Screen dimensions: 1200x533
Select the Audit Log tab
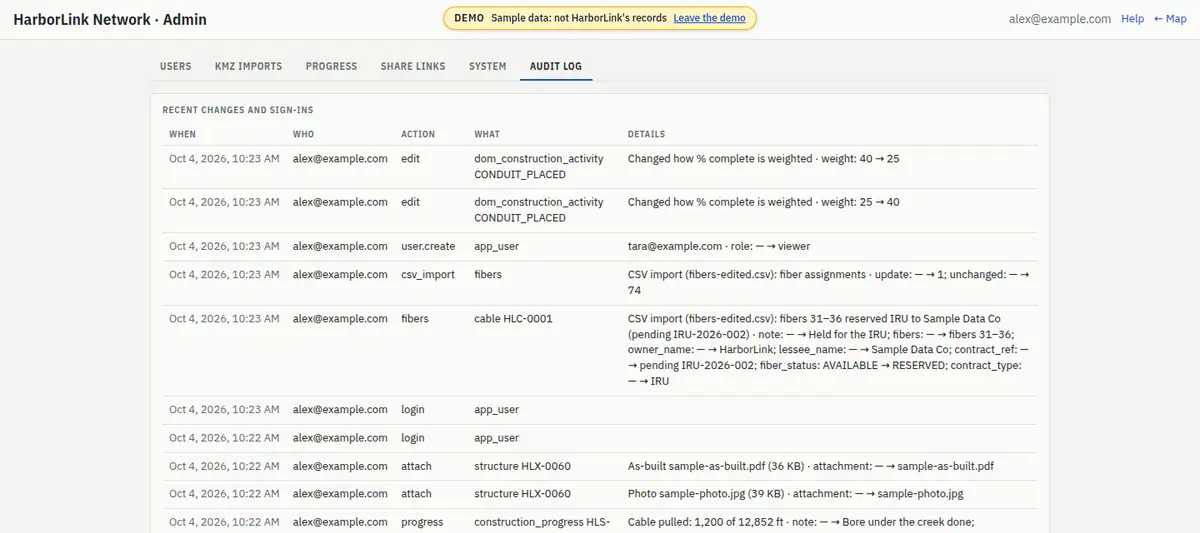coord(556,66)
